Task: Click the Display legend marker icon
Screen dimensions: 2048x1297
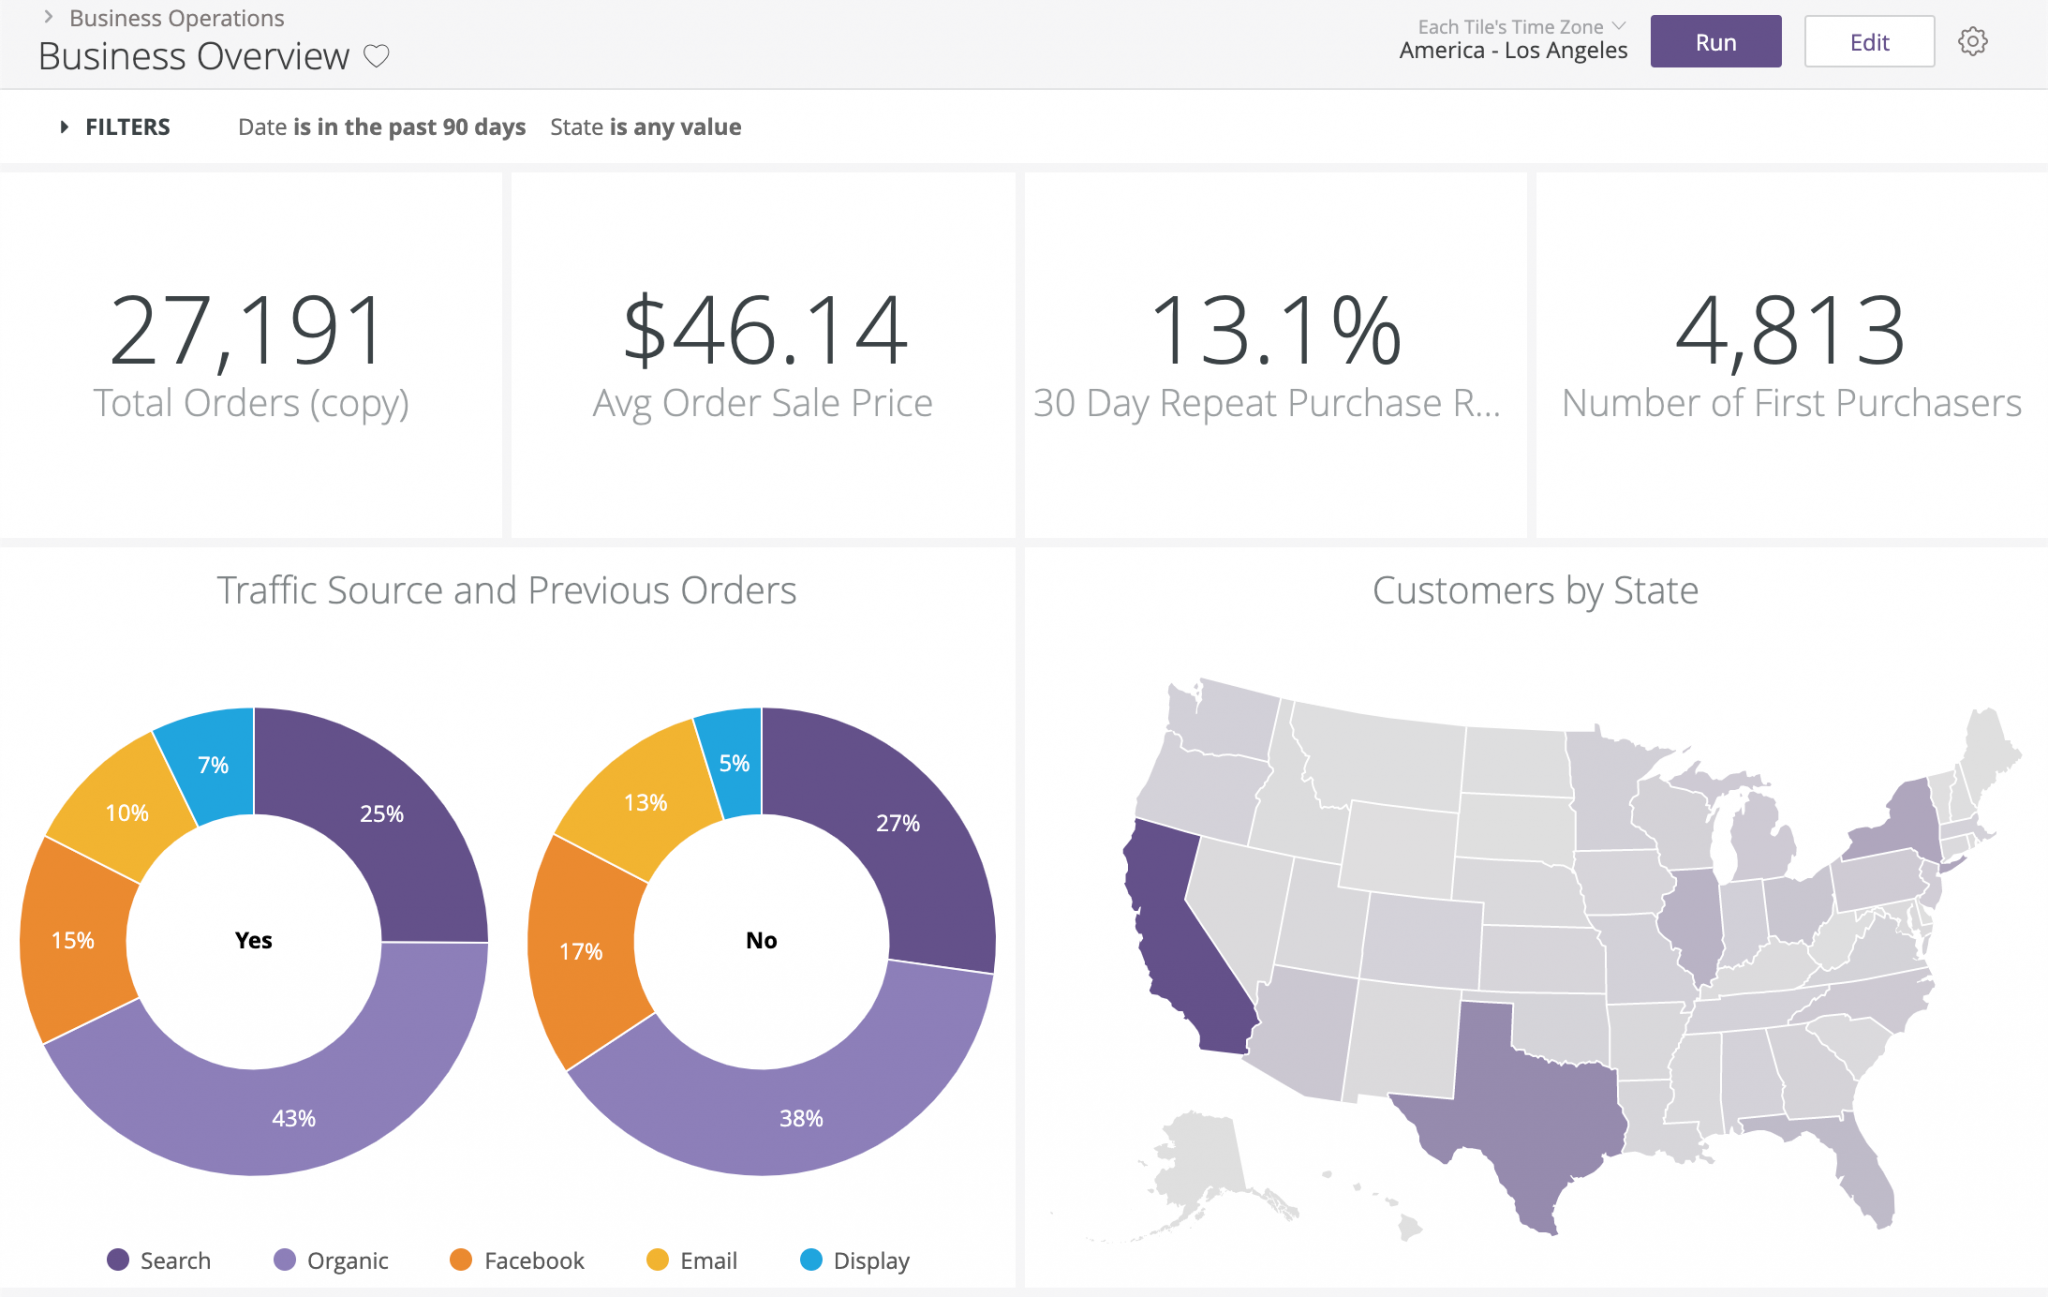Action: point(812,1261)
